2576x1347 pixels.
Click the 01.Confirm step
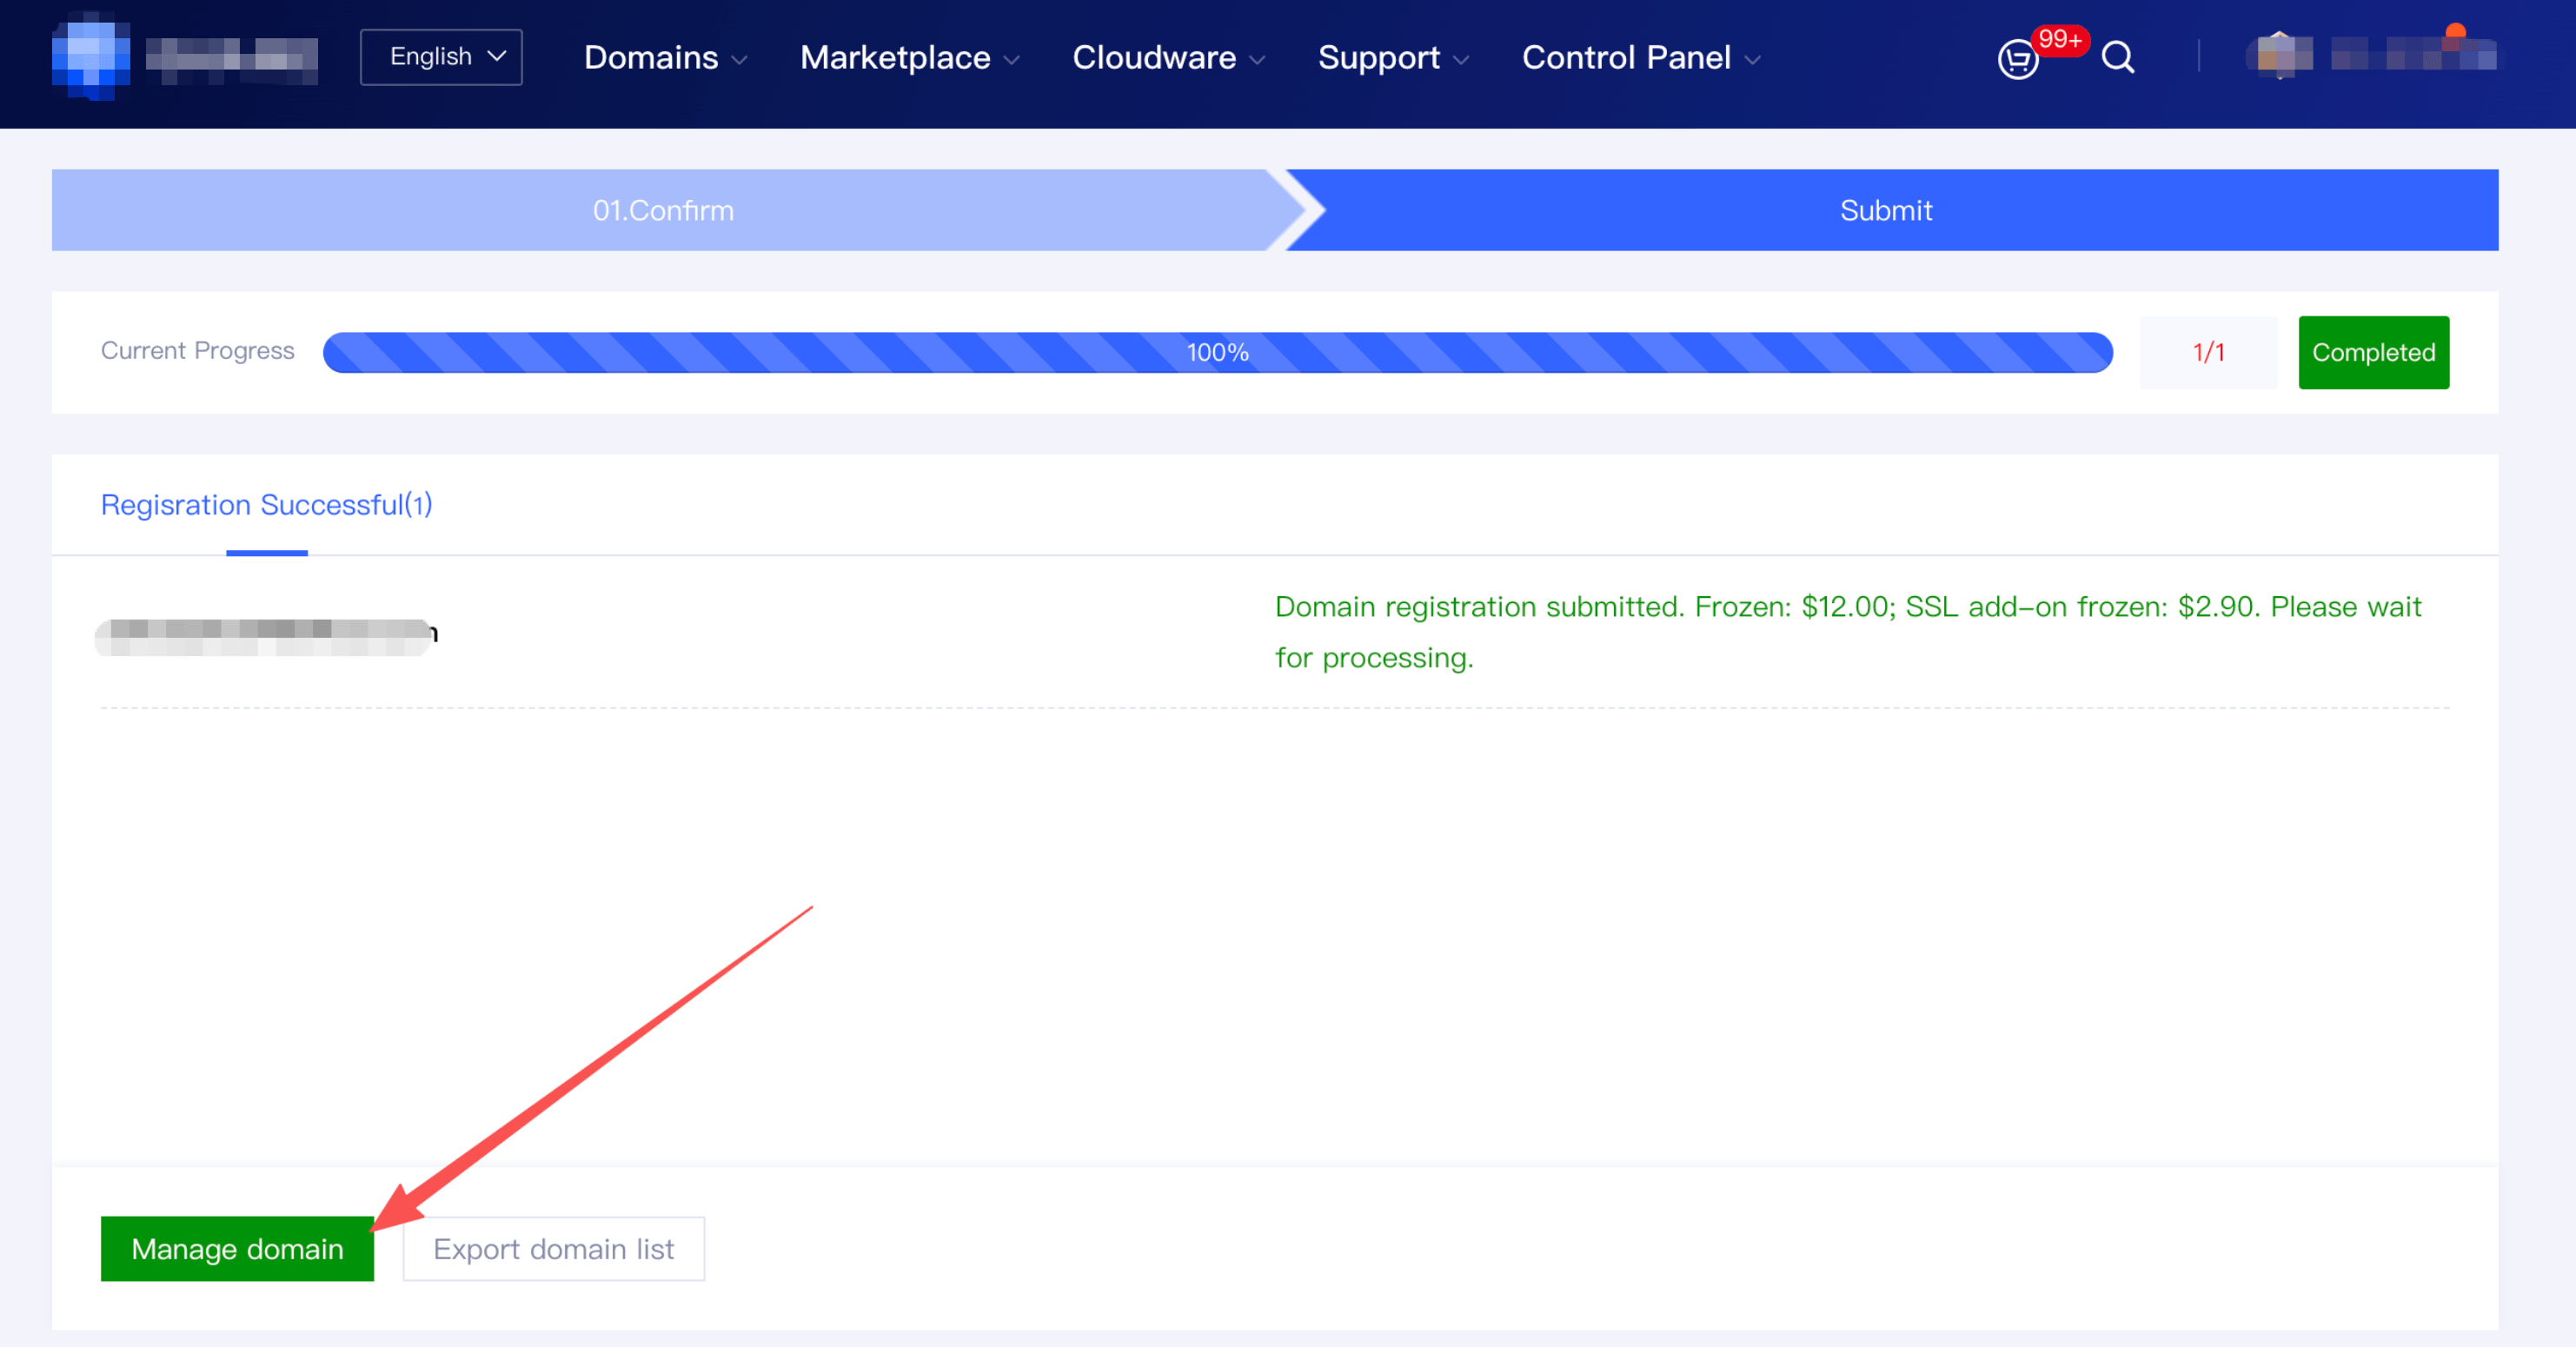click(x=663, y=211)
